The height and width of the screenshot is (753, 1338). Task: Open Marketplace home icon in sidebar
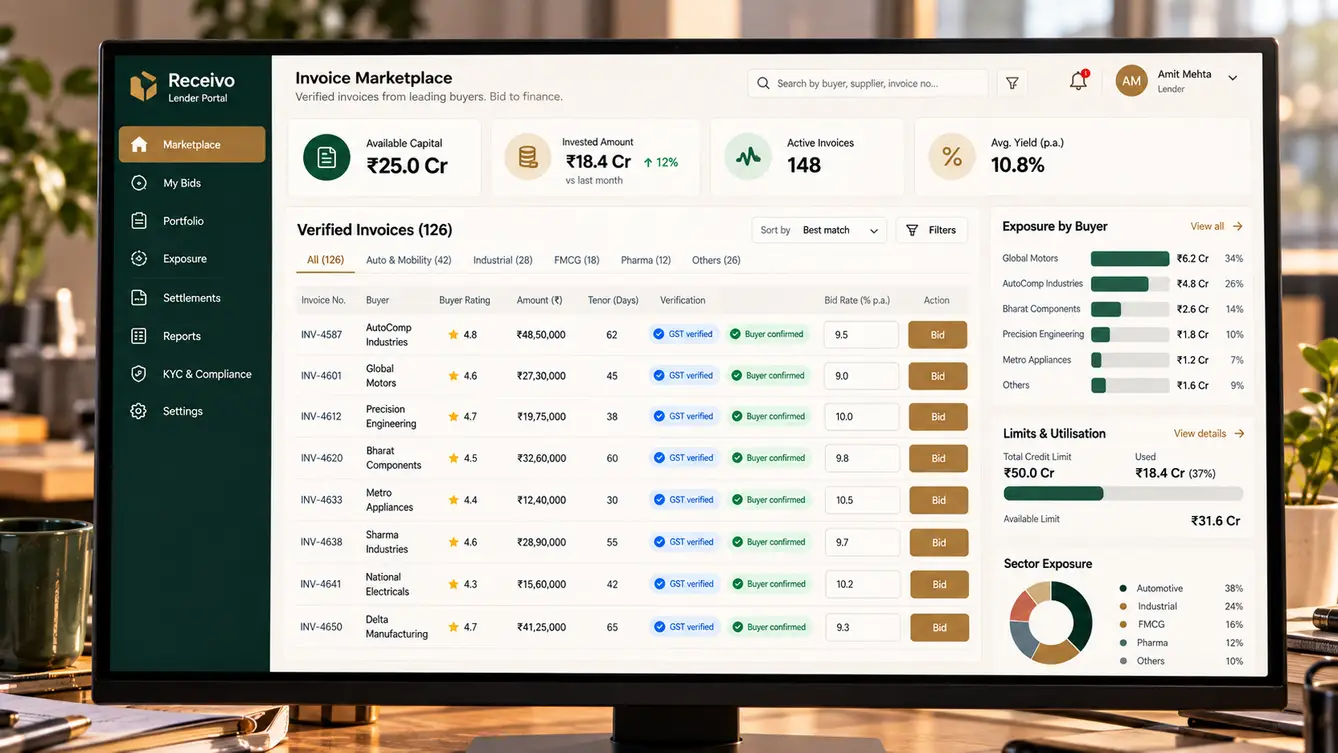coord(140,145)
